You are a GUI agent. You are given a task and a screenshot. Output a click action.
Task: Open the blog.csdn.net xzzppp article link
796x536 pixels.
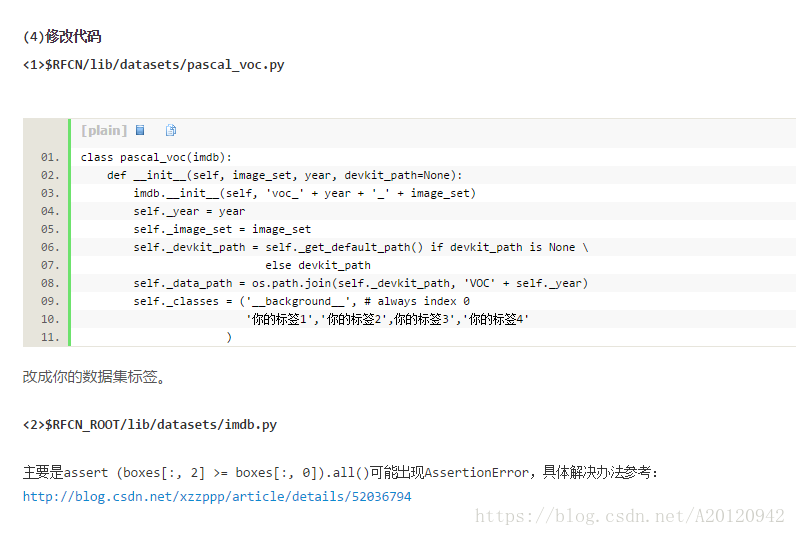pyautogui.click(x=217, y=496)
